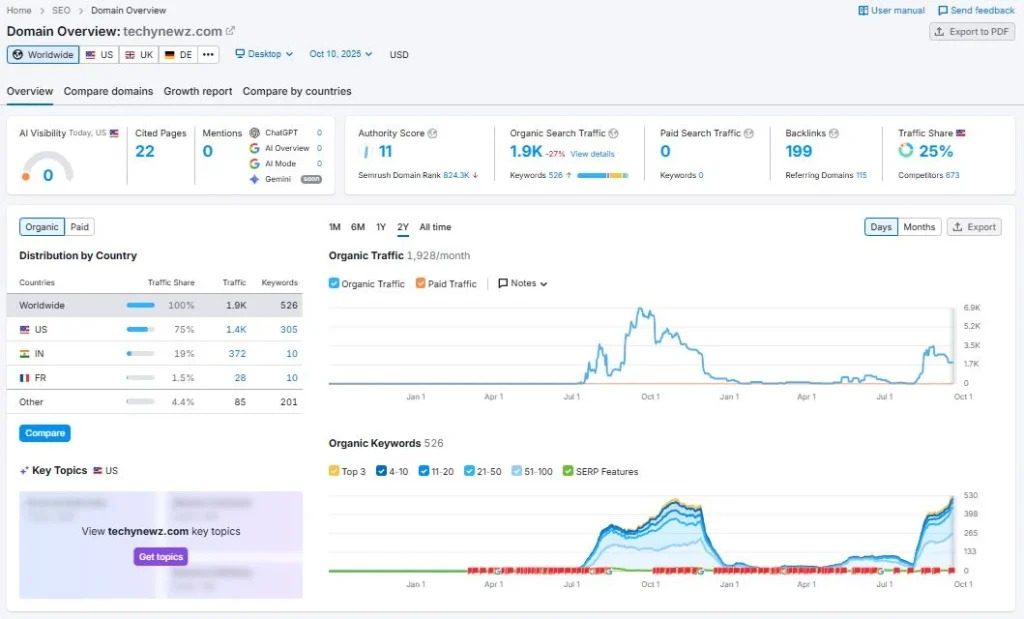1024x619 pixels.
Task: Click the Get topics button
Action: coord(161,557)
